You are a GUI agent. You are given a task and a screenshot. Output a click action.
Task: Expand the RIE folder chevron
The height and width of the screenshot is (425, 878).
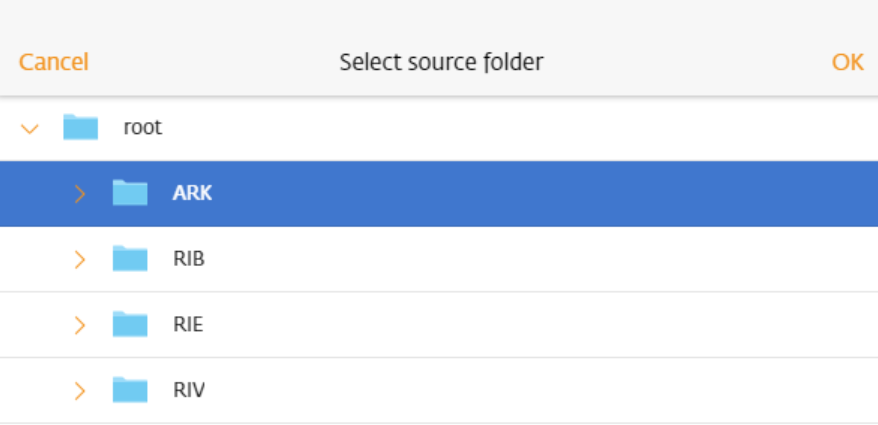click(80, 325)
